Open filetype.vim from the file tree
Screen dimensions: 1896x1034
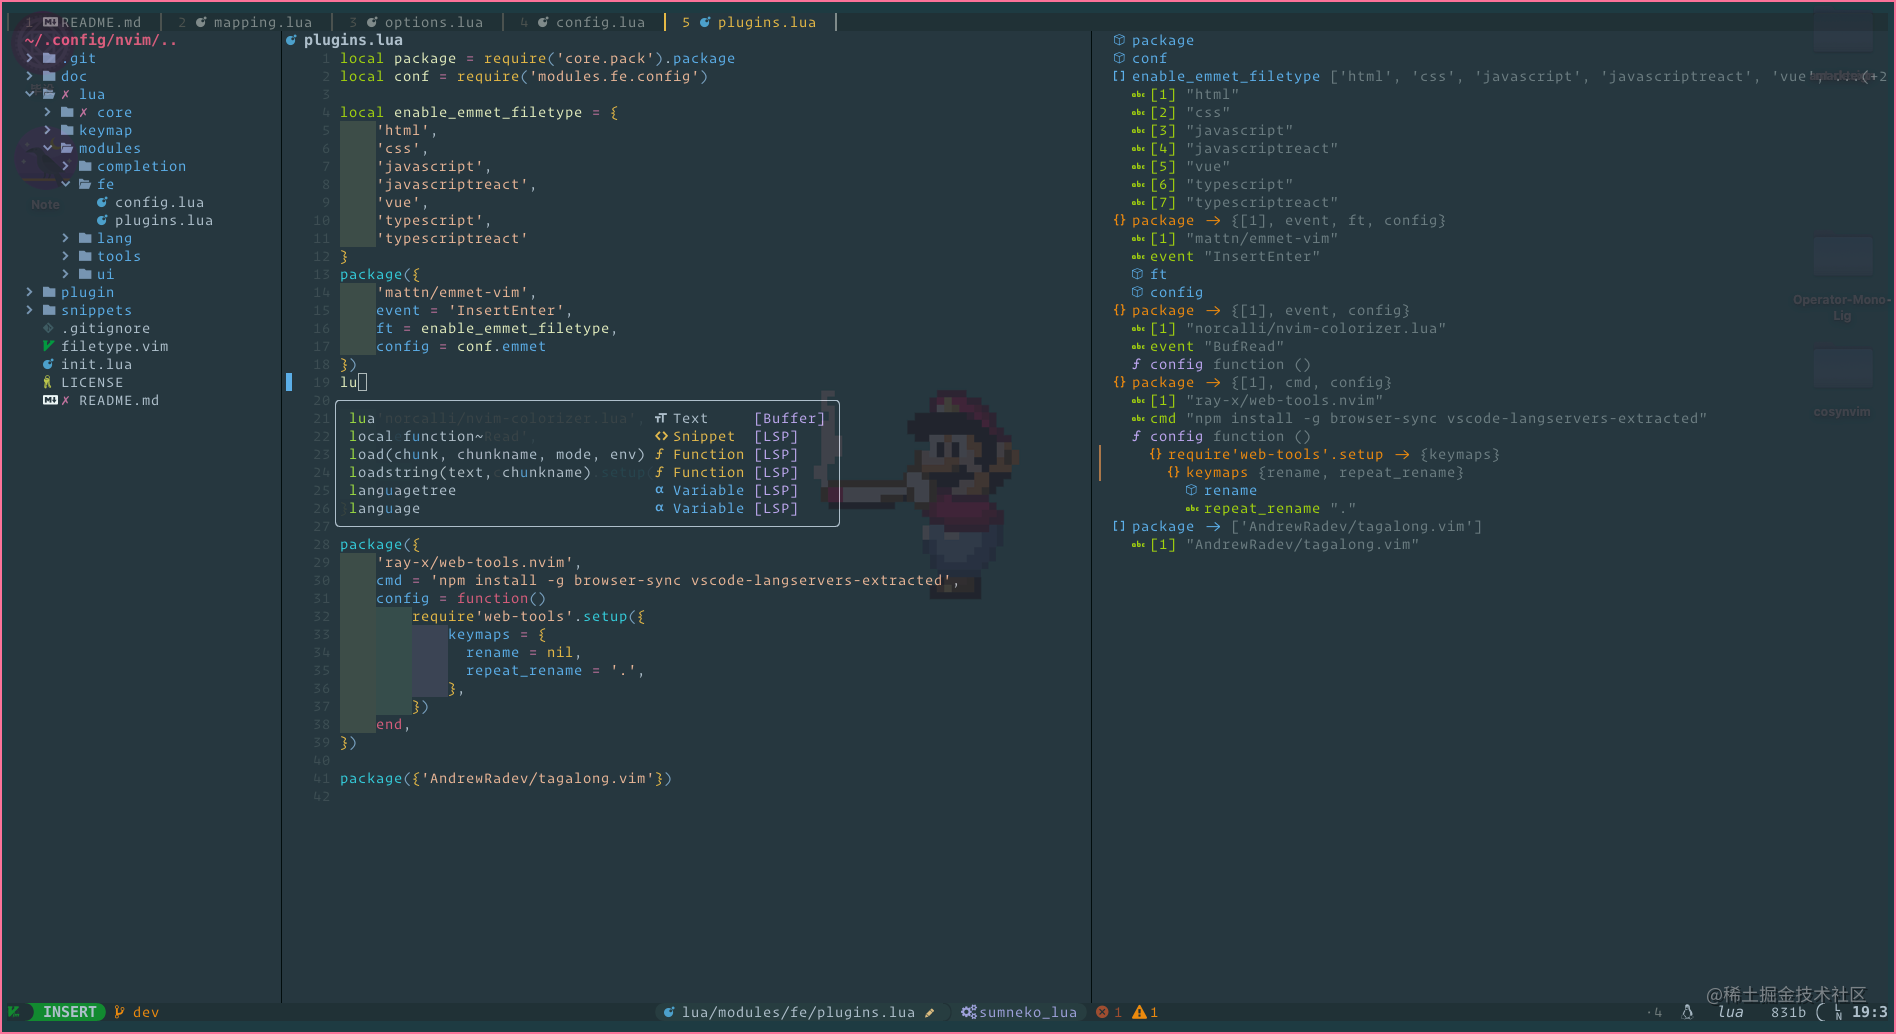114,346
